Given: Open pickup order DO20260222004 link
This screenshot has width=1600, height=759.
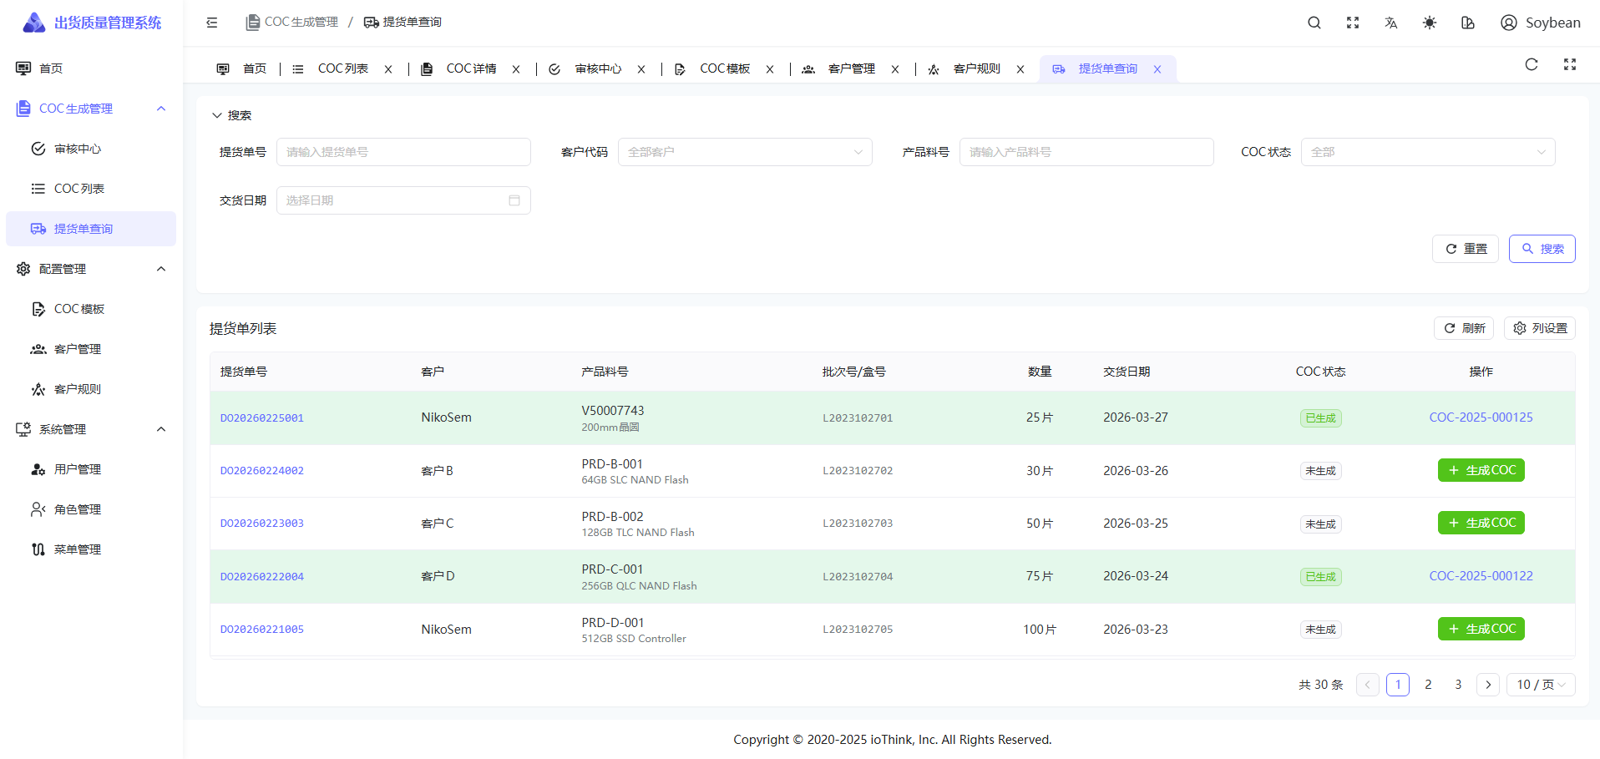Looking at the screenshot, I should [262, 577].
